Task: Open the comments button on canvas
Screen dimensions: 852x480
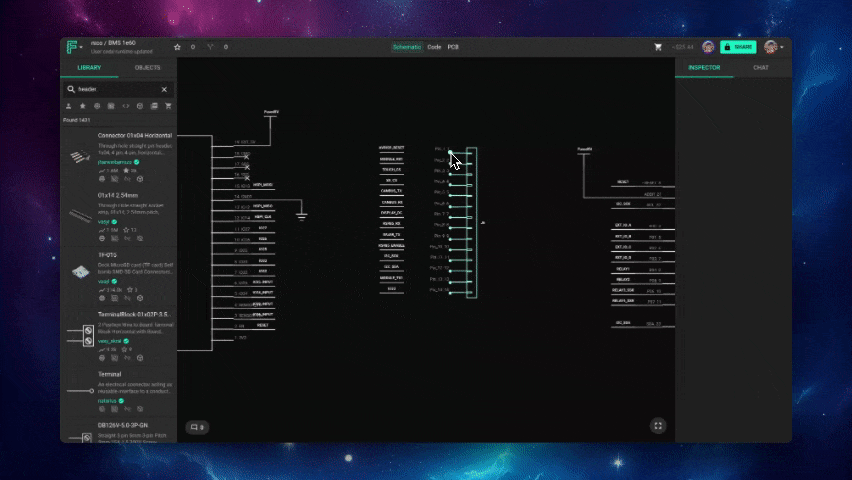Action: click(x=197, y=427)
